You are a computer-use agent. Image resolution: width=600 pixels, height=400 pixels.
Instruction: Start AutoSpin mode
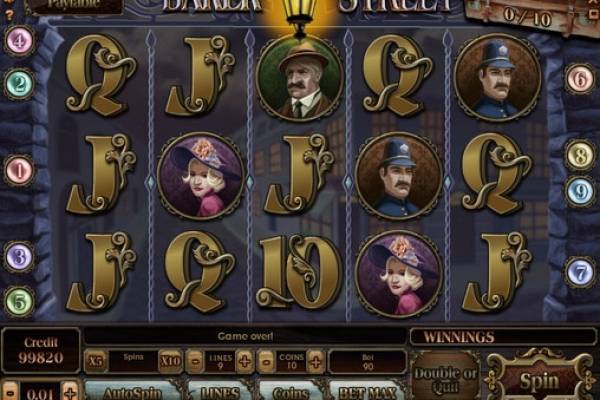[x=132, y=391]
